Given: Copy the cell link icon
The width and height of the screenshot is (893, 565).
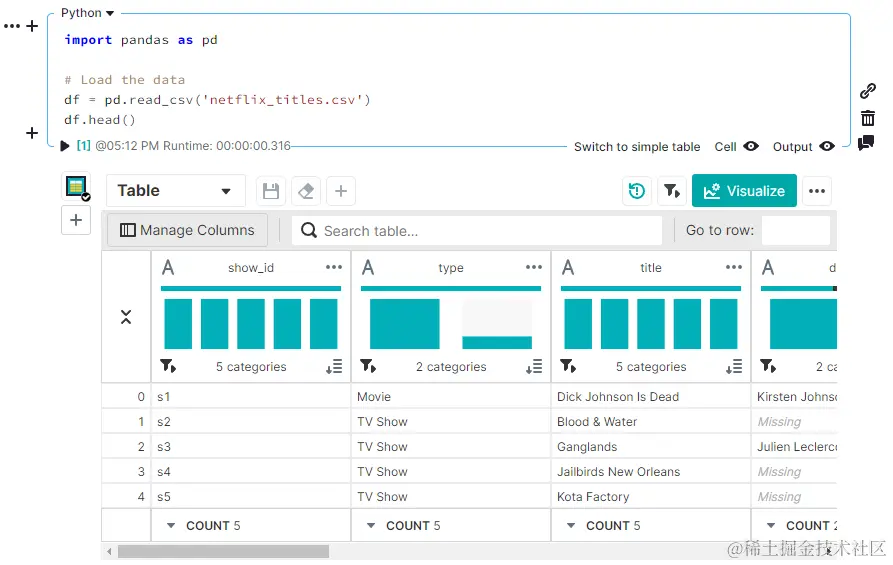Looking at the screenshot, I should pyautogui.click(x=867, y=91).
